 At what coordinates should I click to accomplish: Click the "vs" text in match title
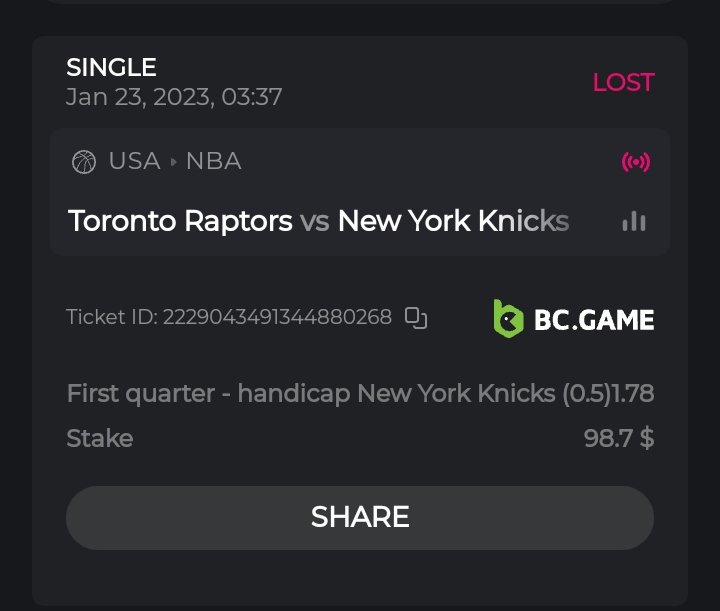tap(315, 221)
